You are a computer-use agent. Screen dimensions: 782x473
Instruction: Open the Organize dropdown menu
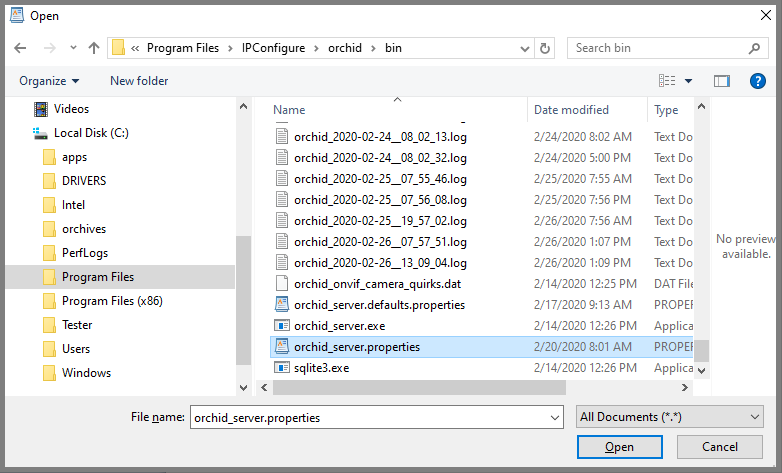tap(49, 81)
